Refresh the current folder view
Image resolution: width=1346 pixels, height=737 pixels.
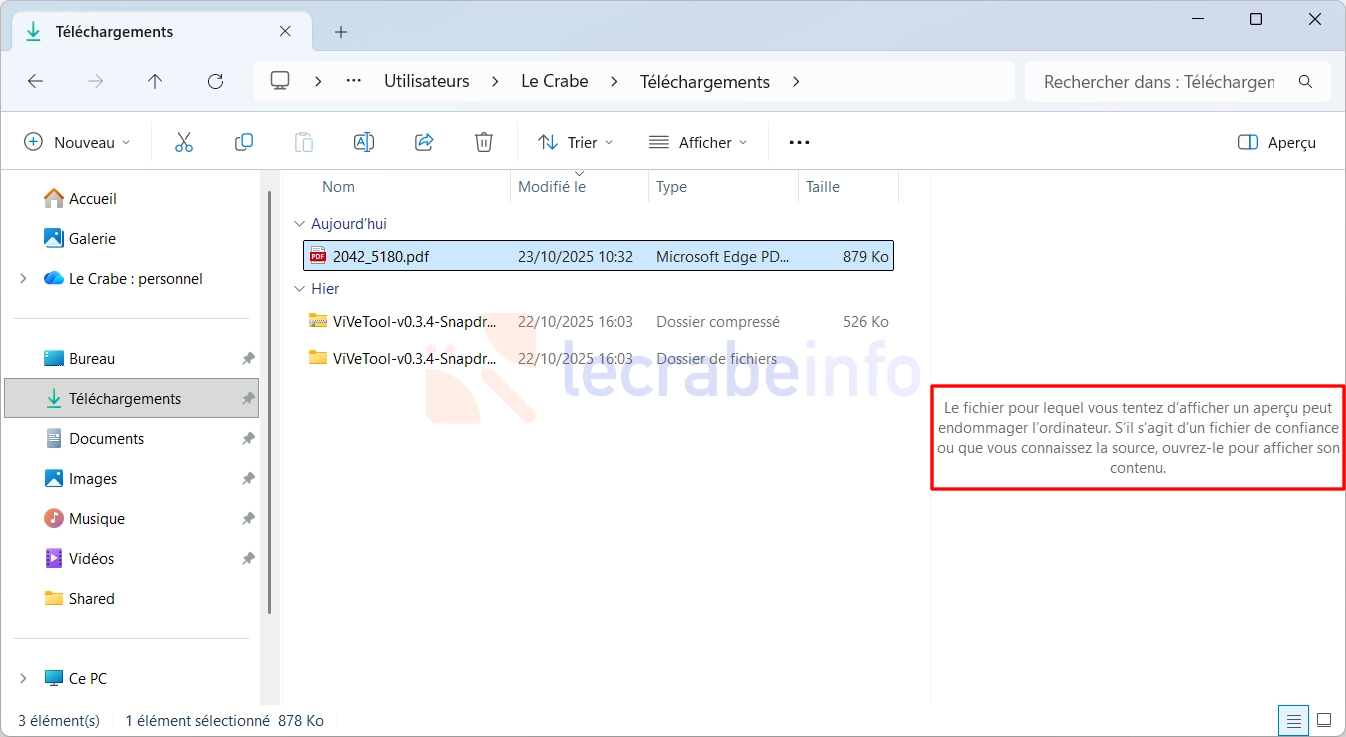tap(215, 82)
